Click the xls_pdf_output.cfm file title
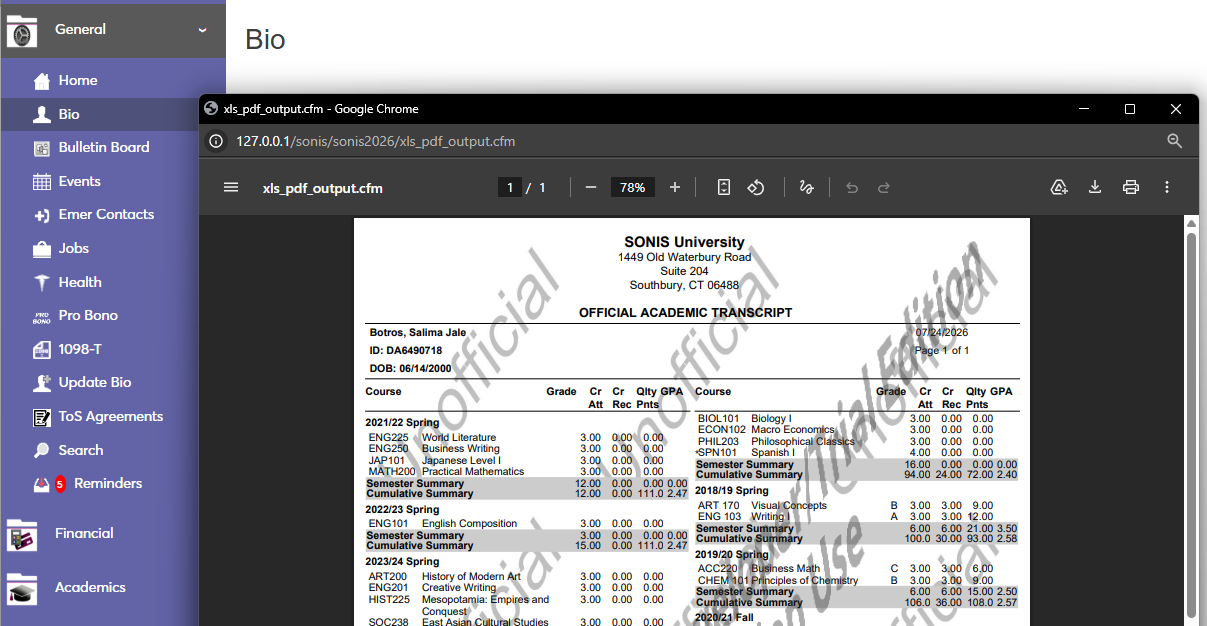1207x626 pixels. 322,188
